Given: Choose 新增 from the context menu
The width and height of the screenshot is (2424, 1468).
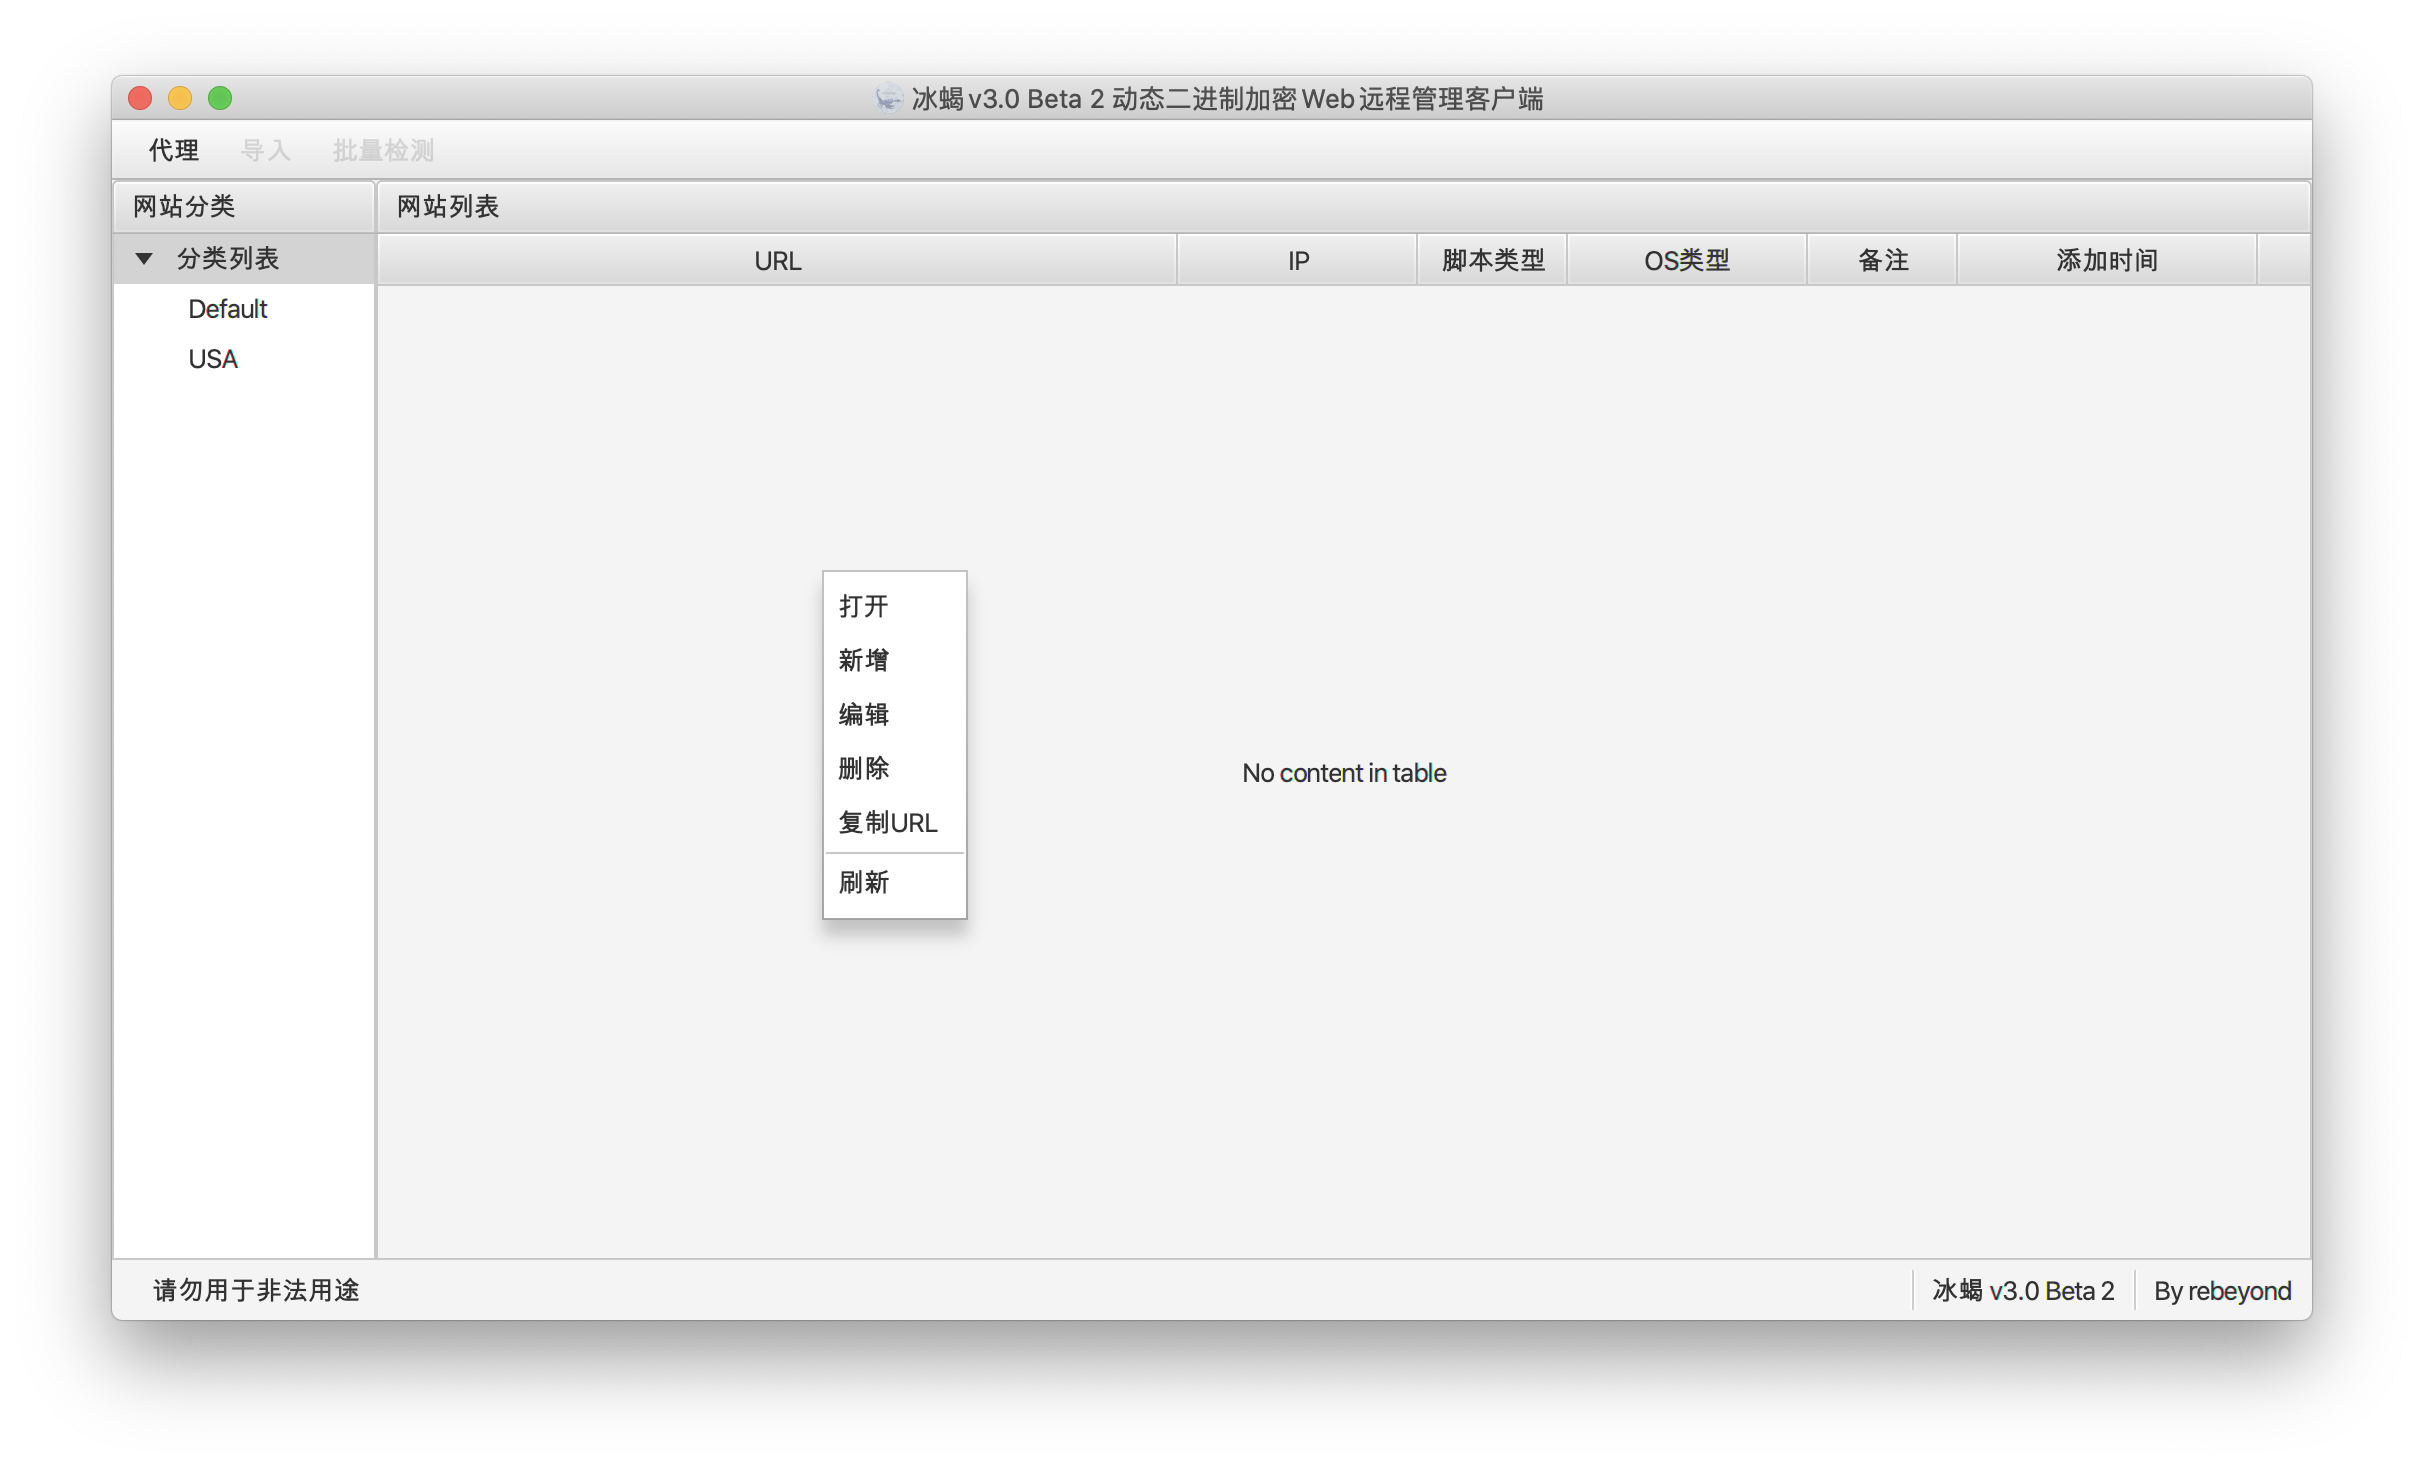Looking at the screenshot, I should (x=894, y=660).
